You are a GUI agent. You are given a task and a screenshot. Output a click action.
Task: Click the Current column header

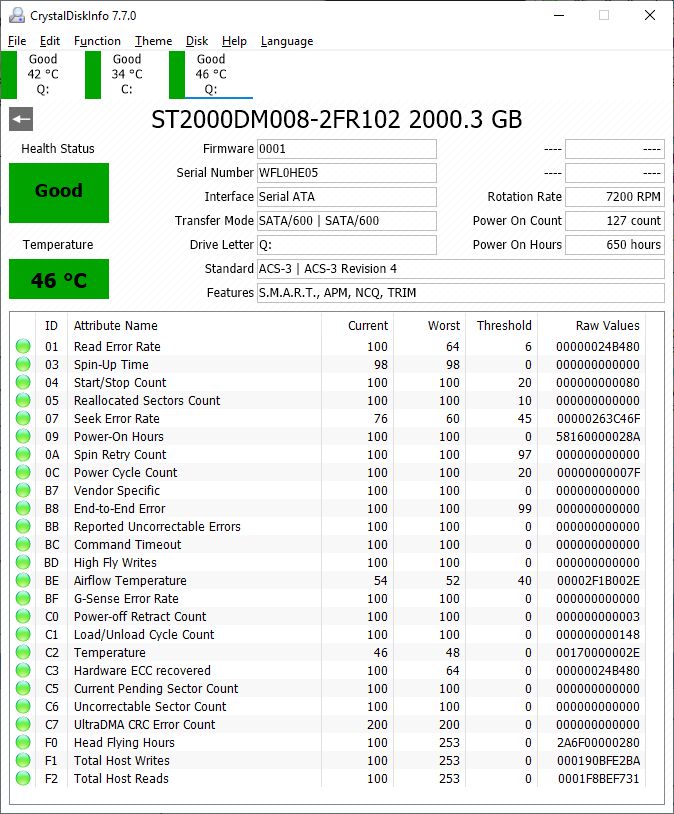368,325
